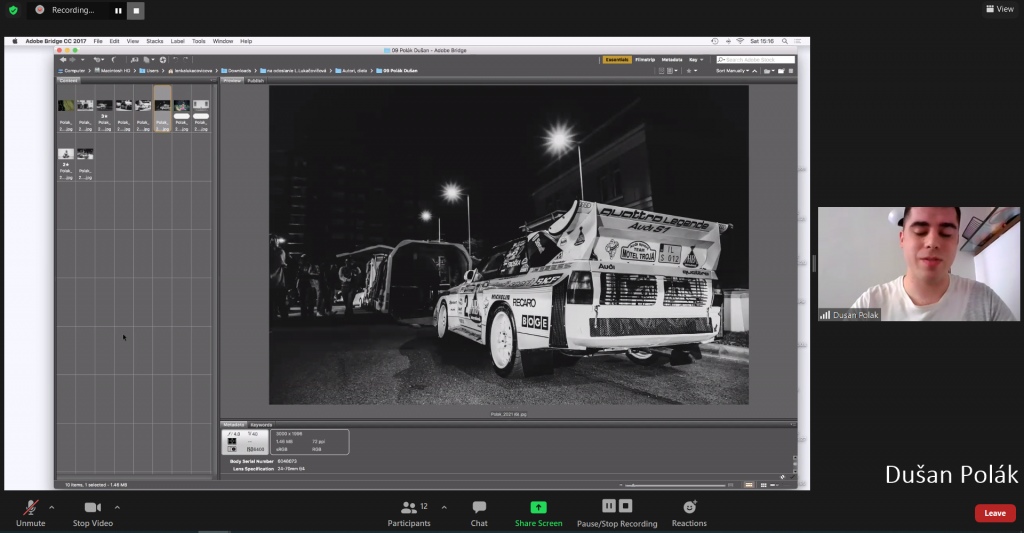Image resolution: width=1024 pixels, height=533 pixels.
Task: Click the macOS Spotlight search icon
Action: click(784, 41)
